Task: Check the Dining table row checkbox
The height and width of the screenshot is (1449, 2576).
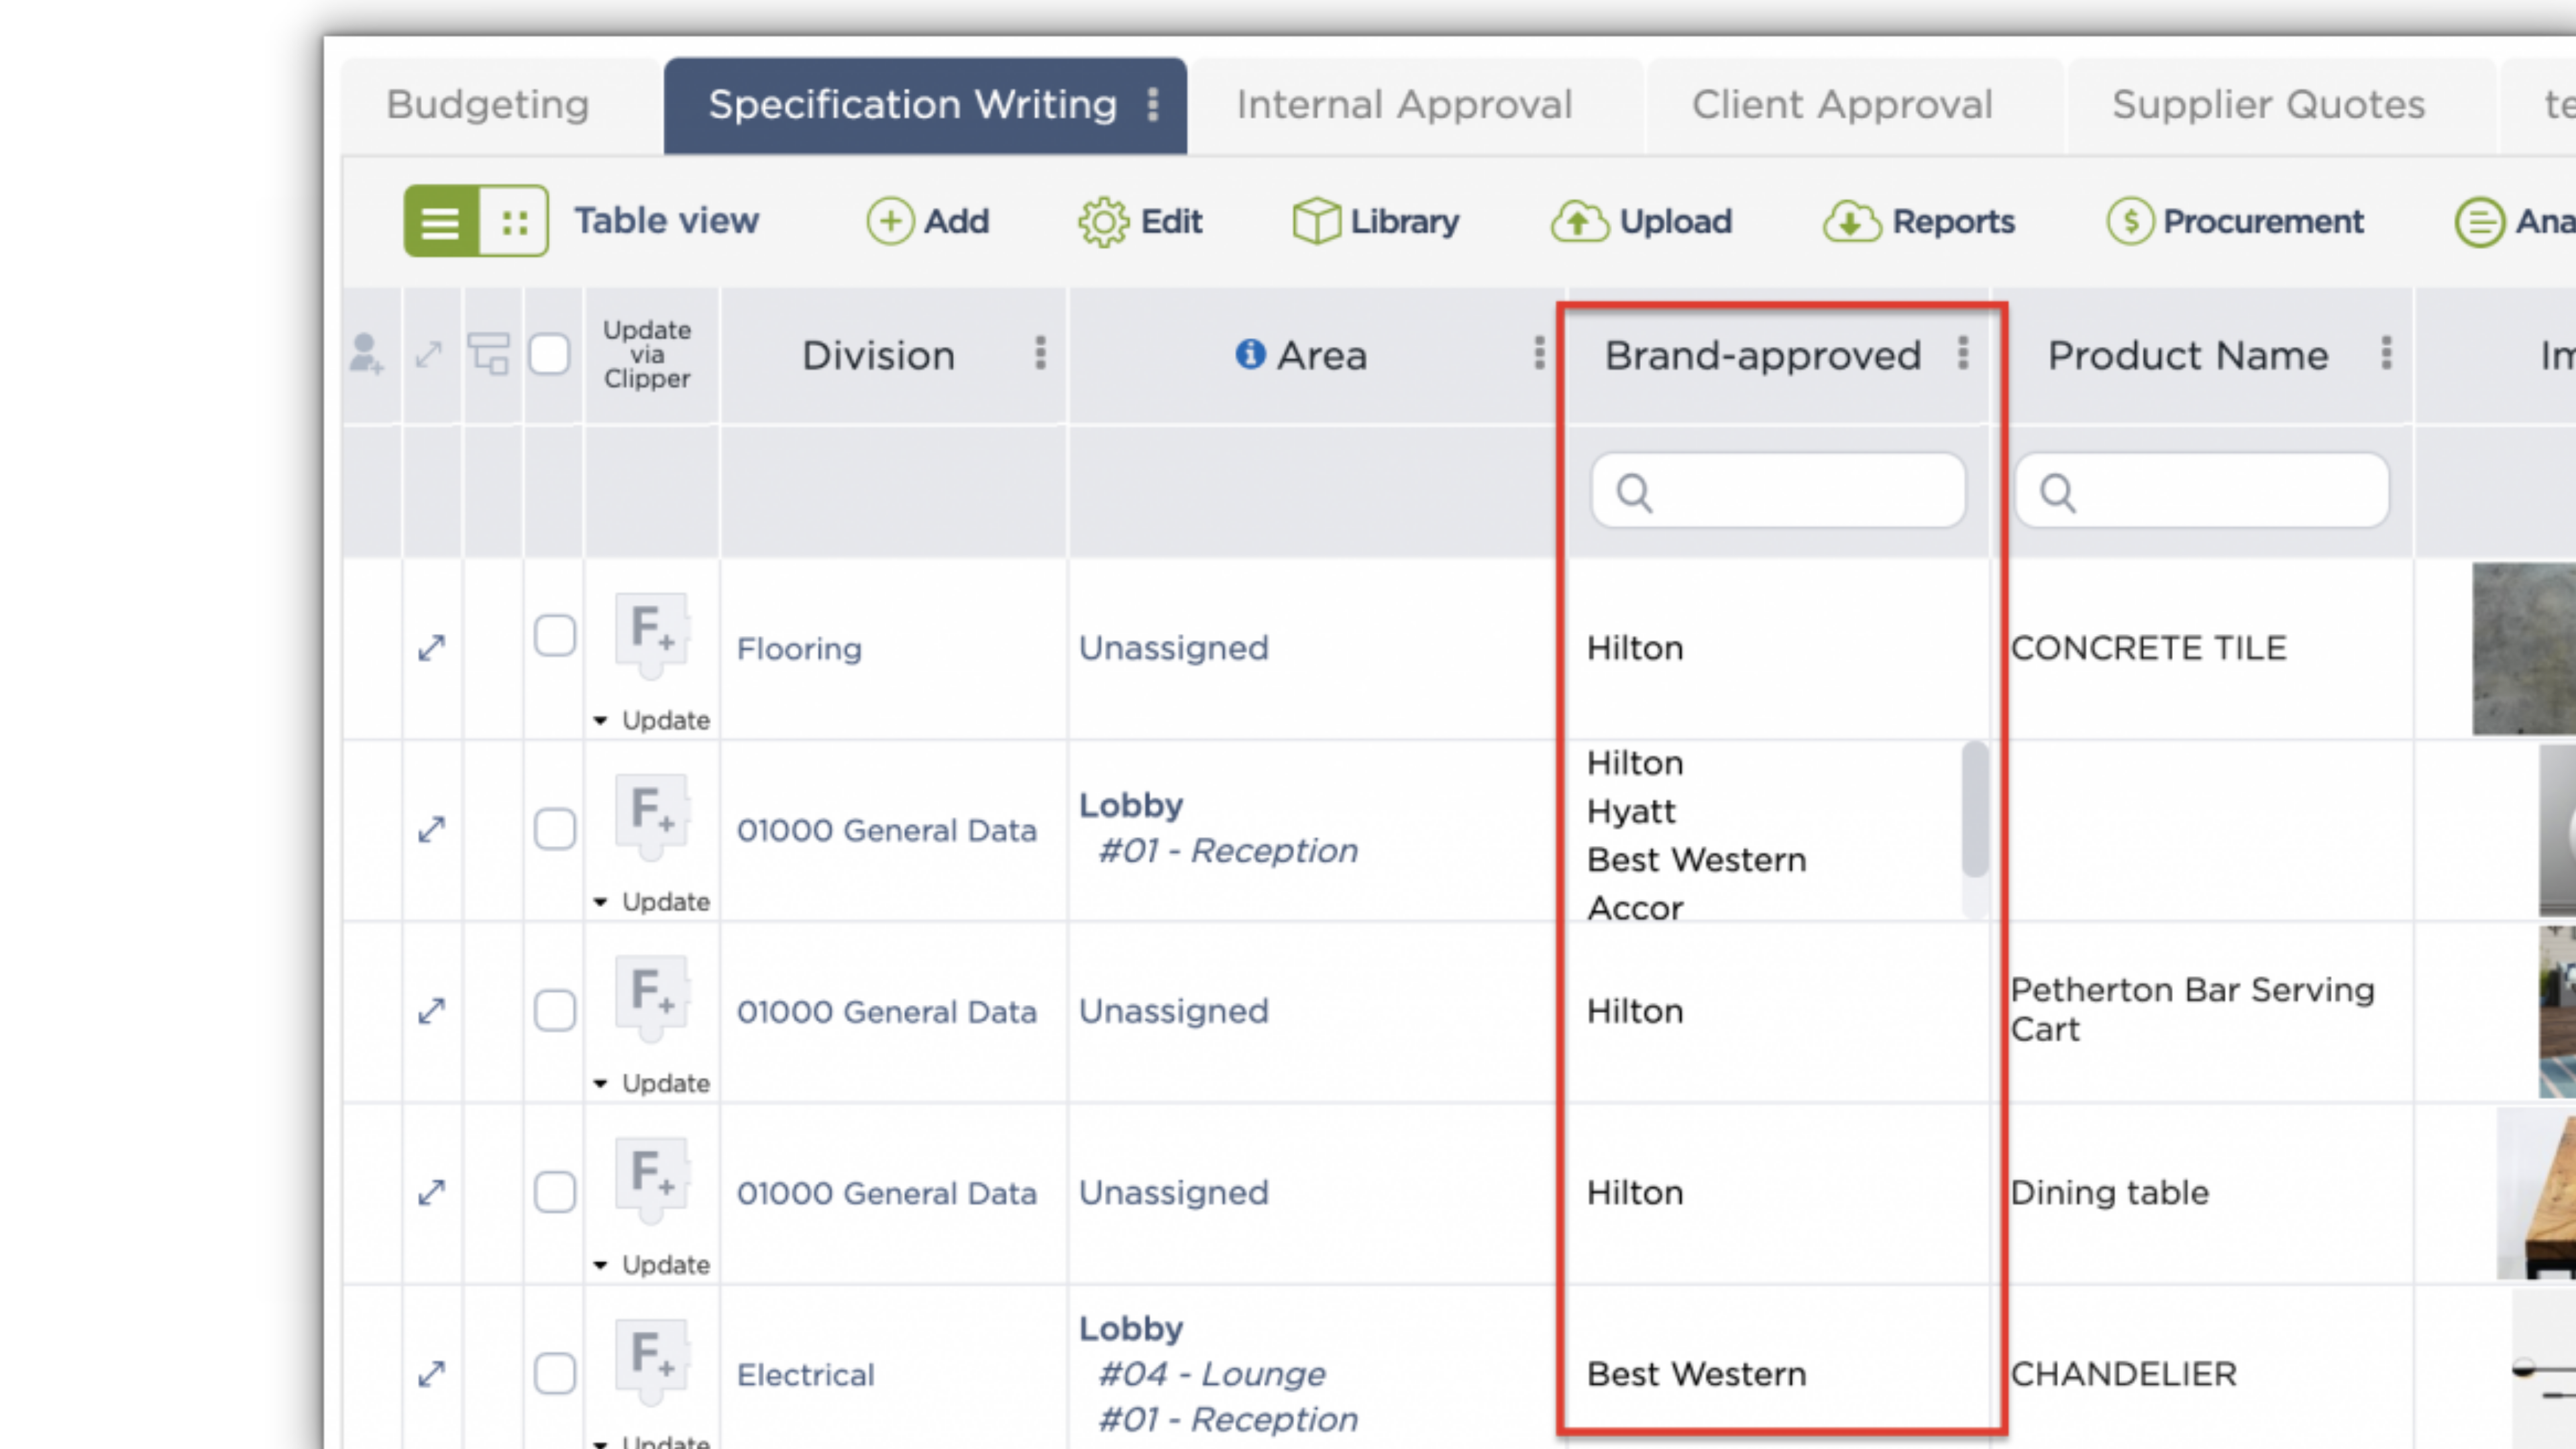Action: click(555, 1192)
